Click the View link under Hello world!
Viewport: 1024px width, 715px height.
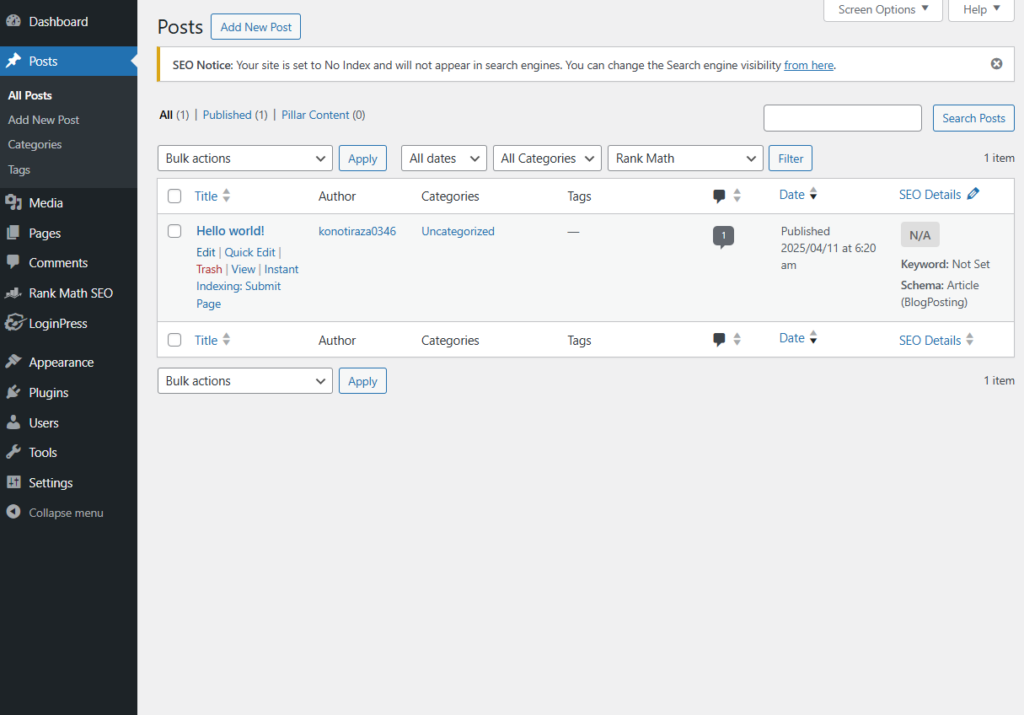[243, 269]
